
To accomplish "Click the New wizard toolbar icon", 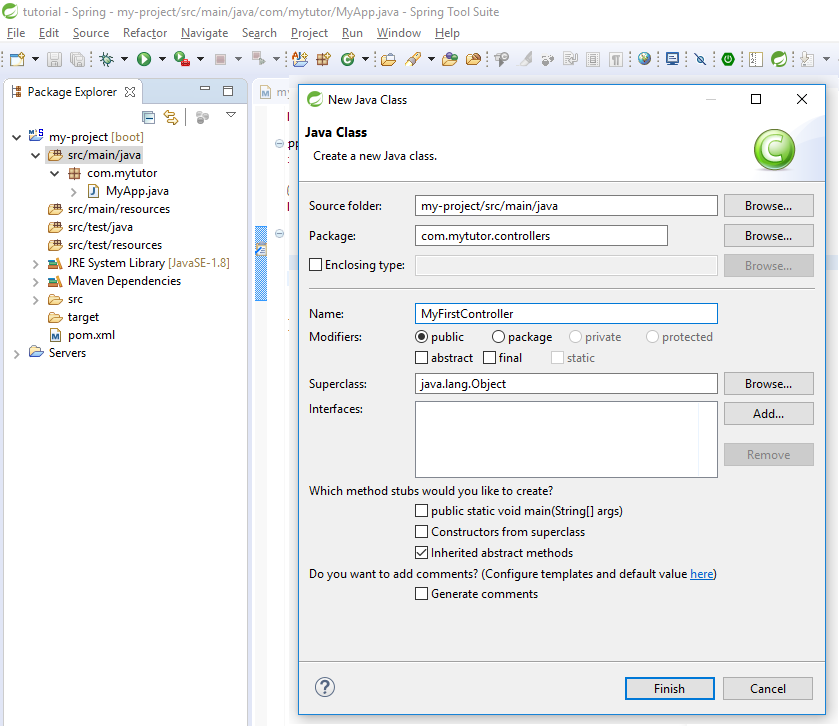I will 18,59.
